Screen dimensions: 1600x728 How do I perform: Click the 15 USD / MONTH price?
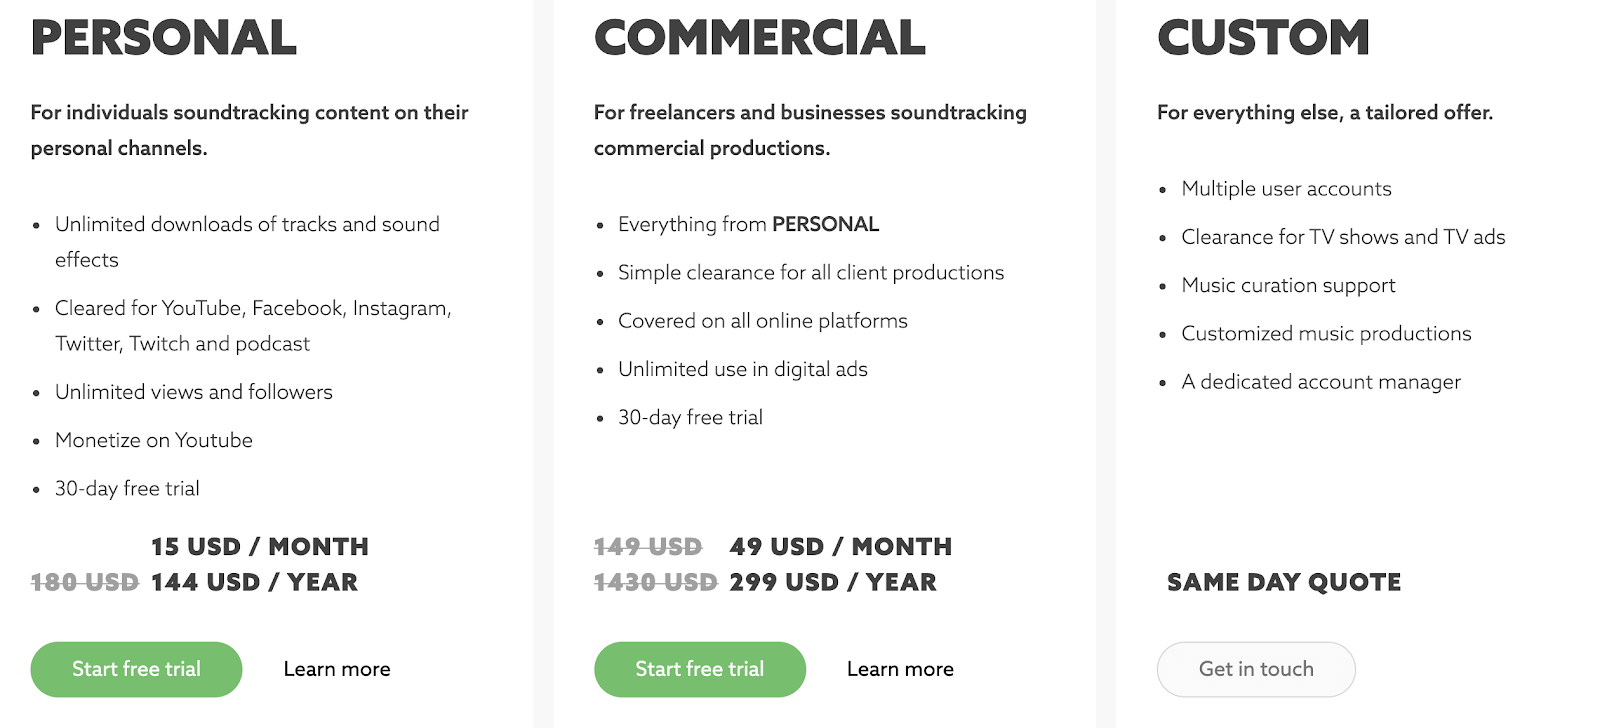point(260,547)
